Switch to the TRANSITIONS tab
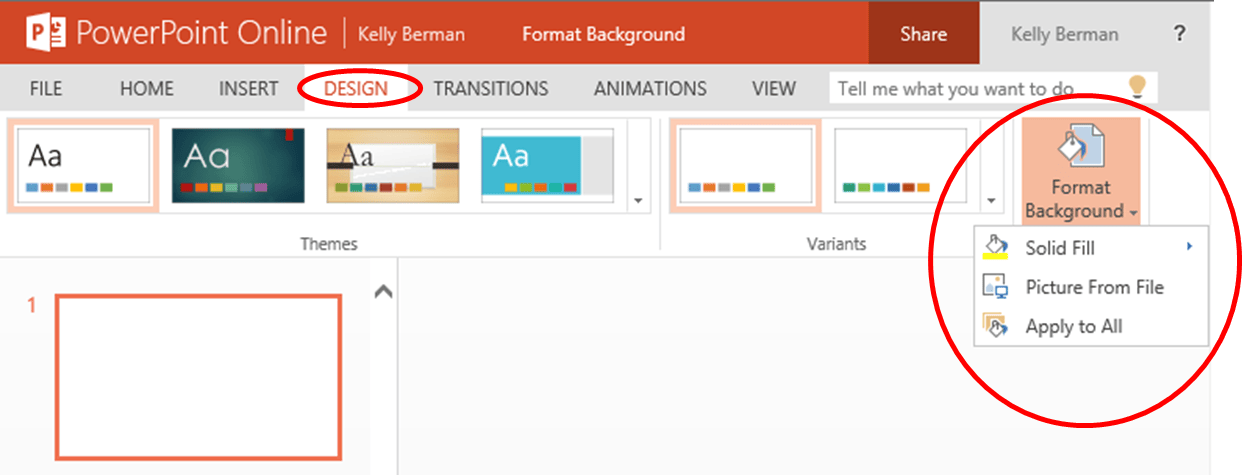 click(491, 88)
